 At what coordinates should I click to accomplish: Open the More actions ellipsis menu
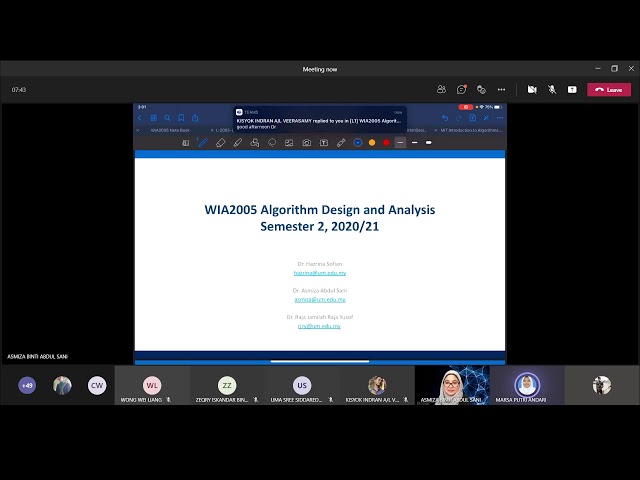[x=501, y=89]
